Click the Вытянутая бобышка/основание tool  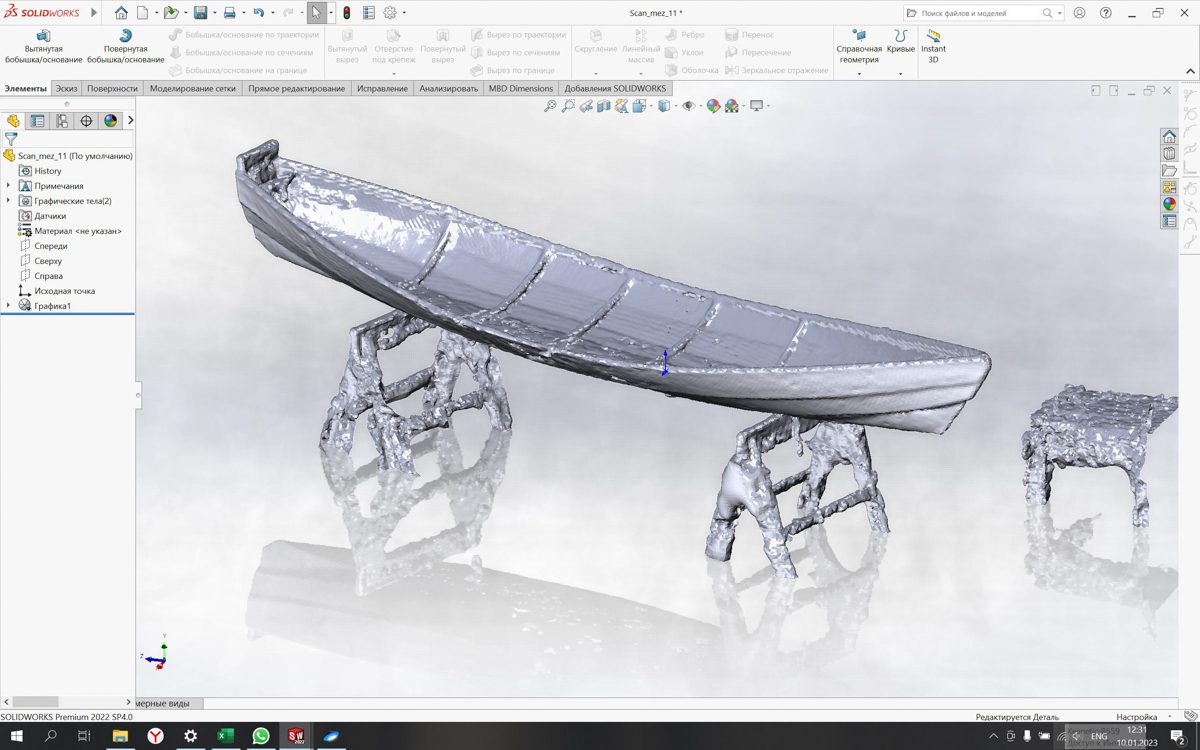43,47
